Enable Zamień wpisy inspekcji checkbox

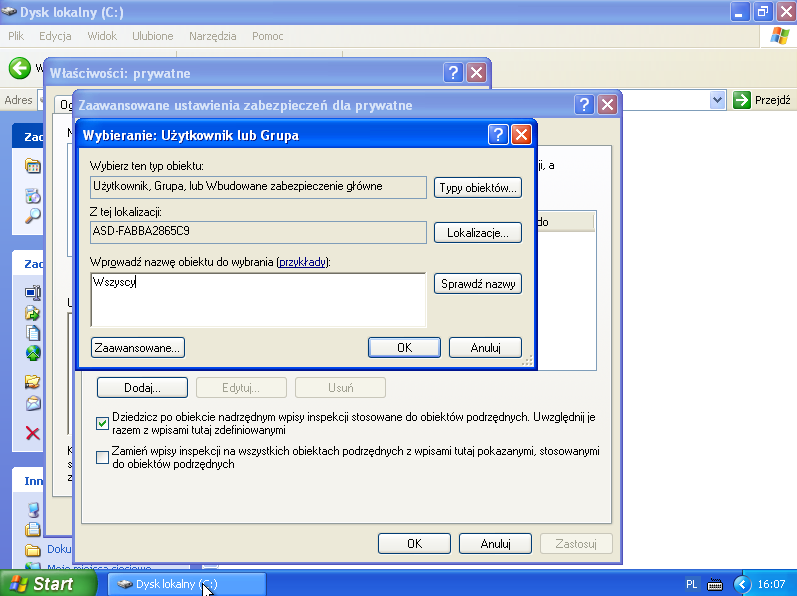pyautogui.click(x=102, y=458)
